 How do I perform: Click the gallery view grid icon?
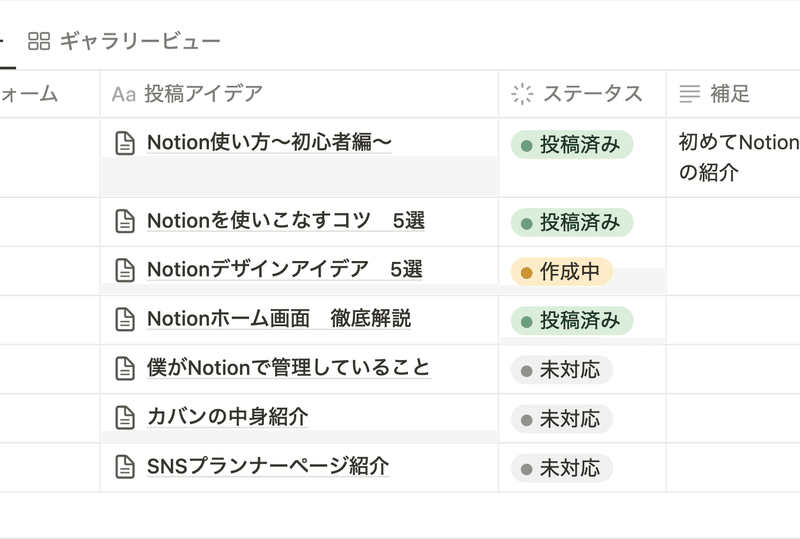39,41
